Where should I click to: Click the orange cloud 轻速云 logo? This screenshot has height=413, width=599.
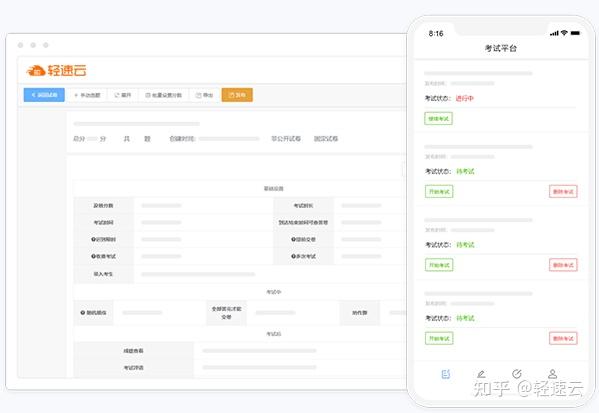click(56, 70)
